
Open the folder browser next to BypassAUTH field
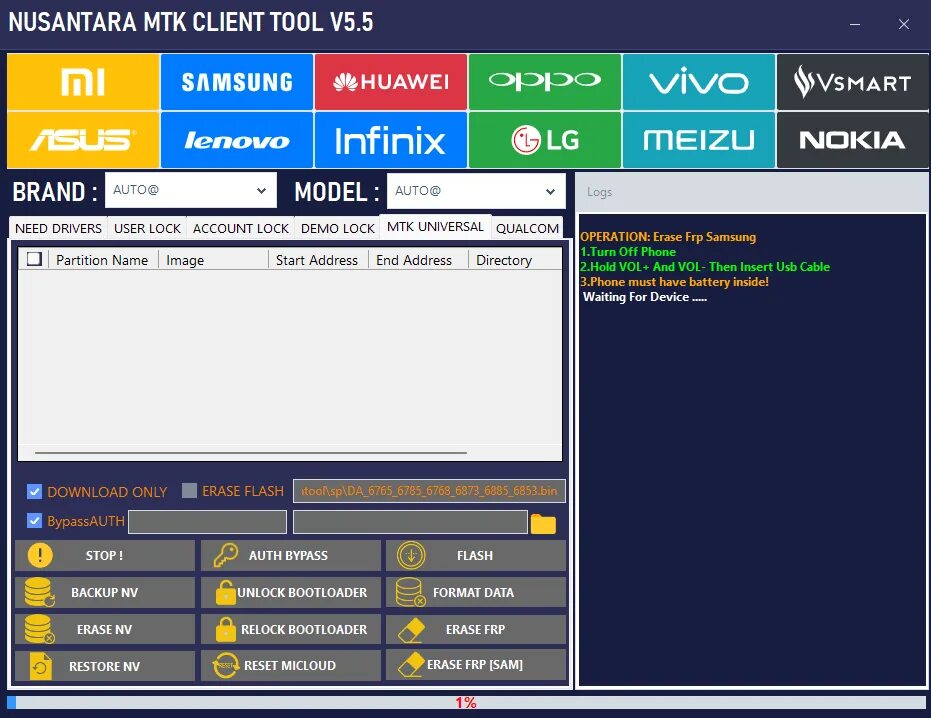tap(544, 522)
